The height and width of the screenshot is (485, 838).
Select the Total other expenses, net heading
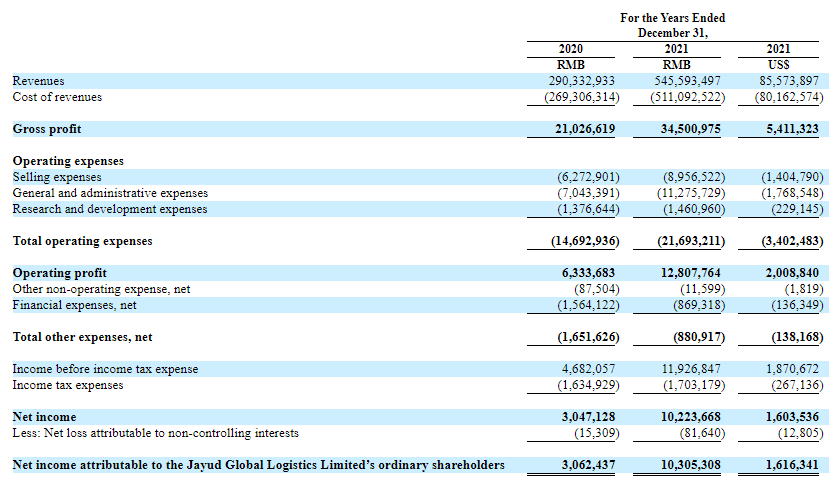[82, 337]
